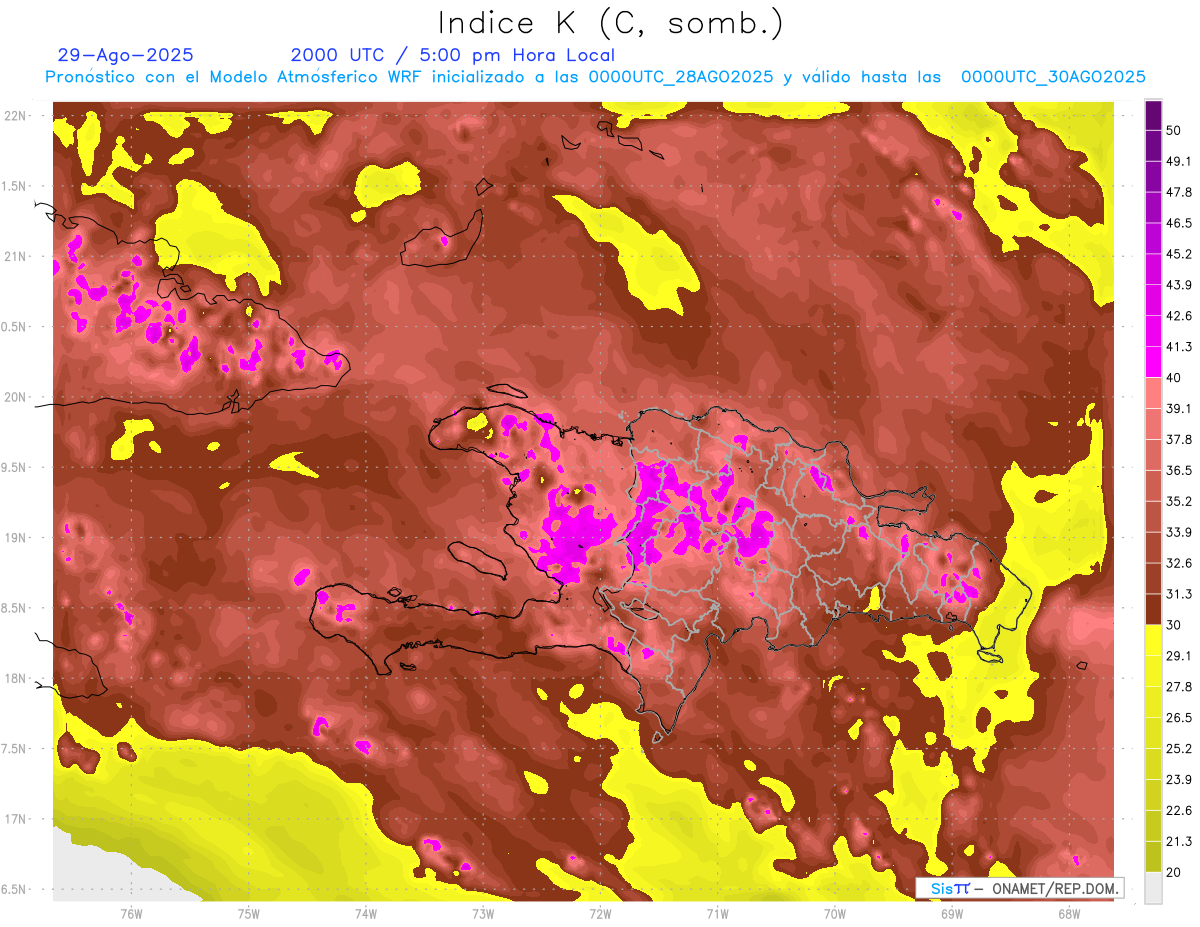Click the '68W' longitude label
Screen dimensions: 1200x927
[1069, 914]
